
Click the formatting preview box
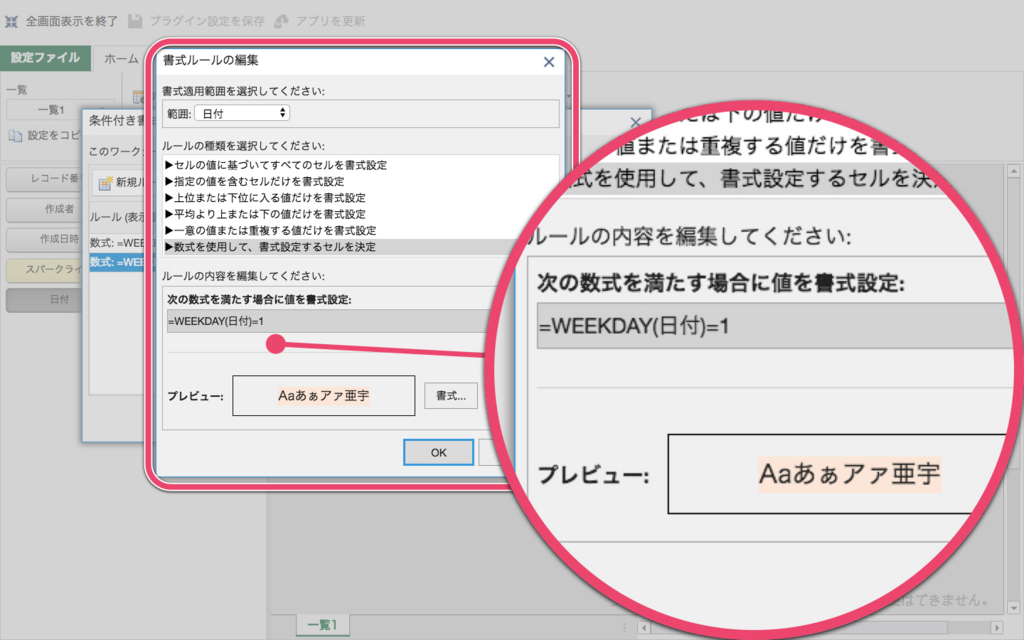pyautogui.click(x=323, y=395)
